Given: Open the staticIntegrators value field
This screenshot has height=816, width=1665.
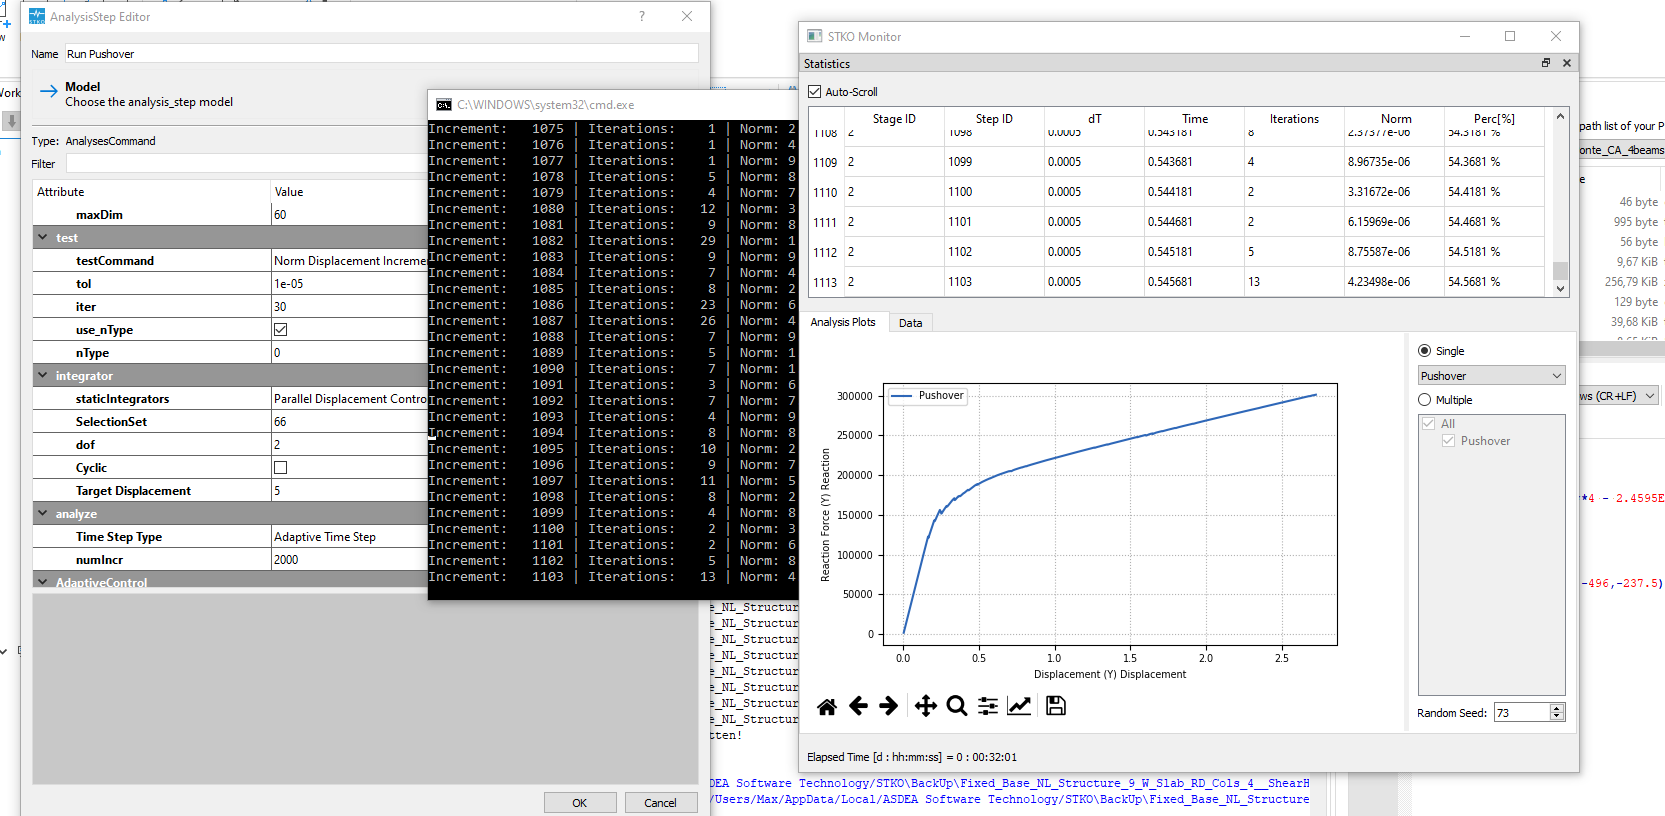Looking at the screenshot, I should [x=349, y=399].
